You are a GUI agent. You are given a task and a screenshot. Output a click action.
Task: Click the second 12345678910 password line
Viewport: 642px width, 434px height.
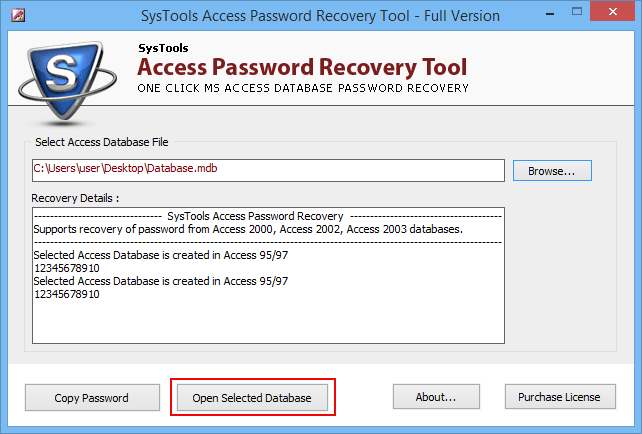[67, 294]
